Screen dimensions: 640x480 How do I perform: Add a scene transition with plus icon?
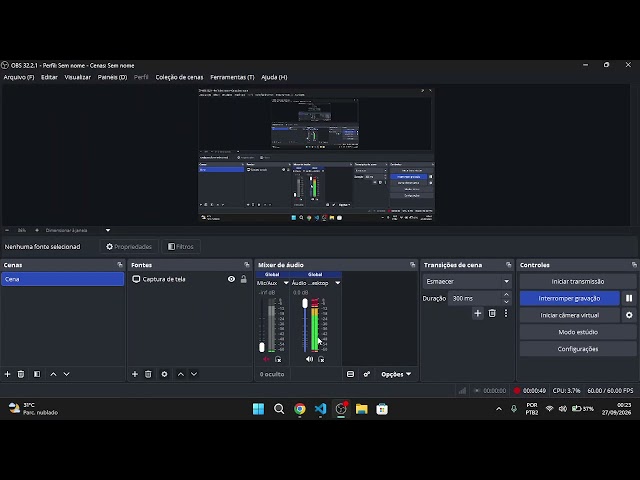[x=478, y=313]
